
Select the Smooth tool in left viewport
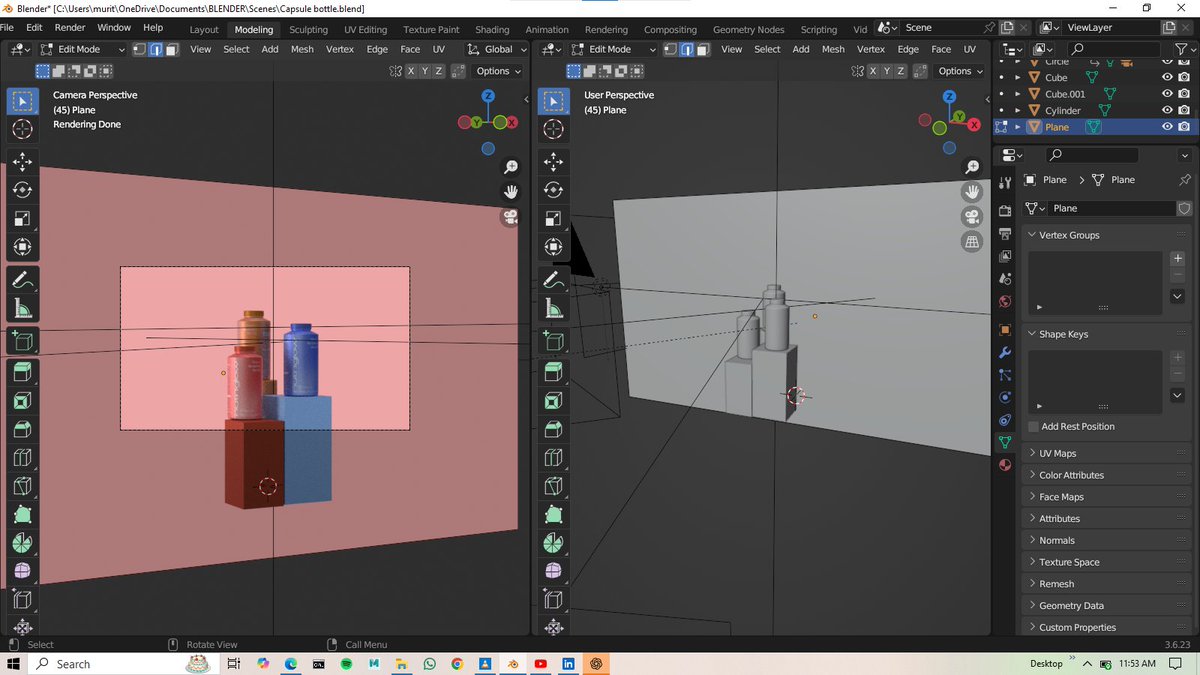(22, 571)
